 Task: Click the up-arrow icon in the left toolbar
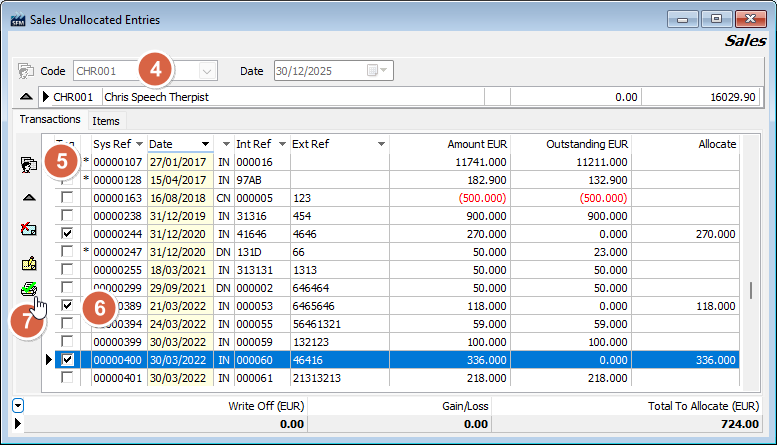coord(29,198)
